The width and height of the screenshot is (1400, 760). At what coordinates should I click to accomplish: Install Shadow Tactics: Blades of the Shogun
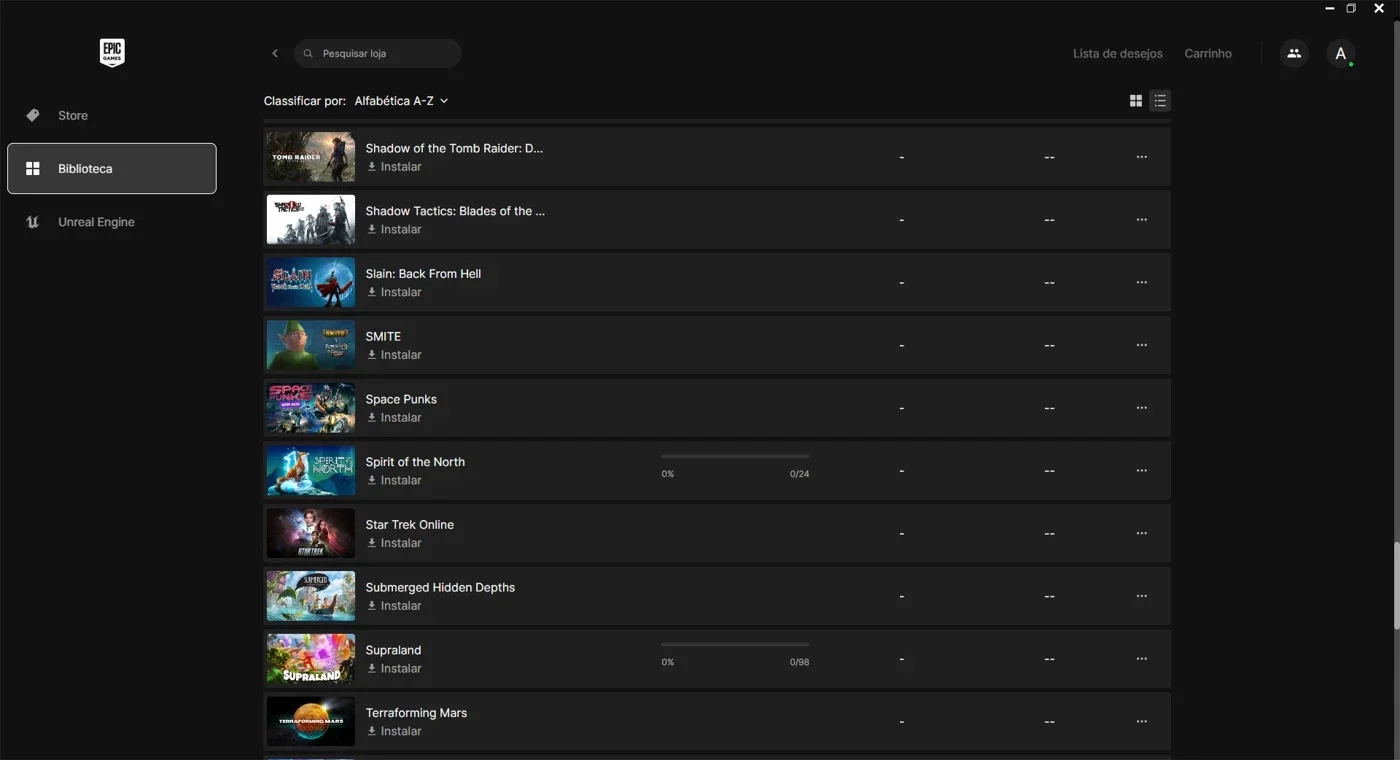coord(394,230)
